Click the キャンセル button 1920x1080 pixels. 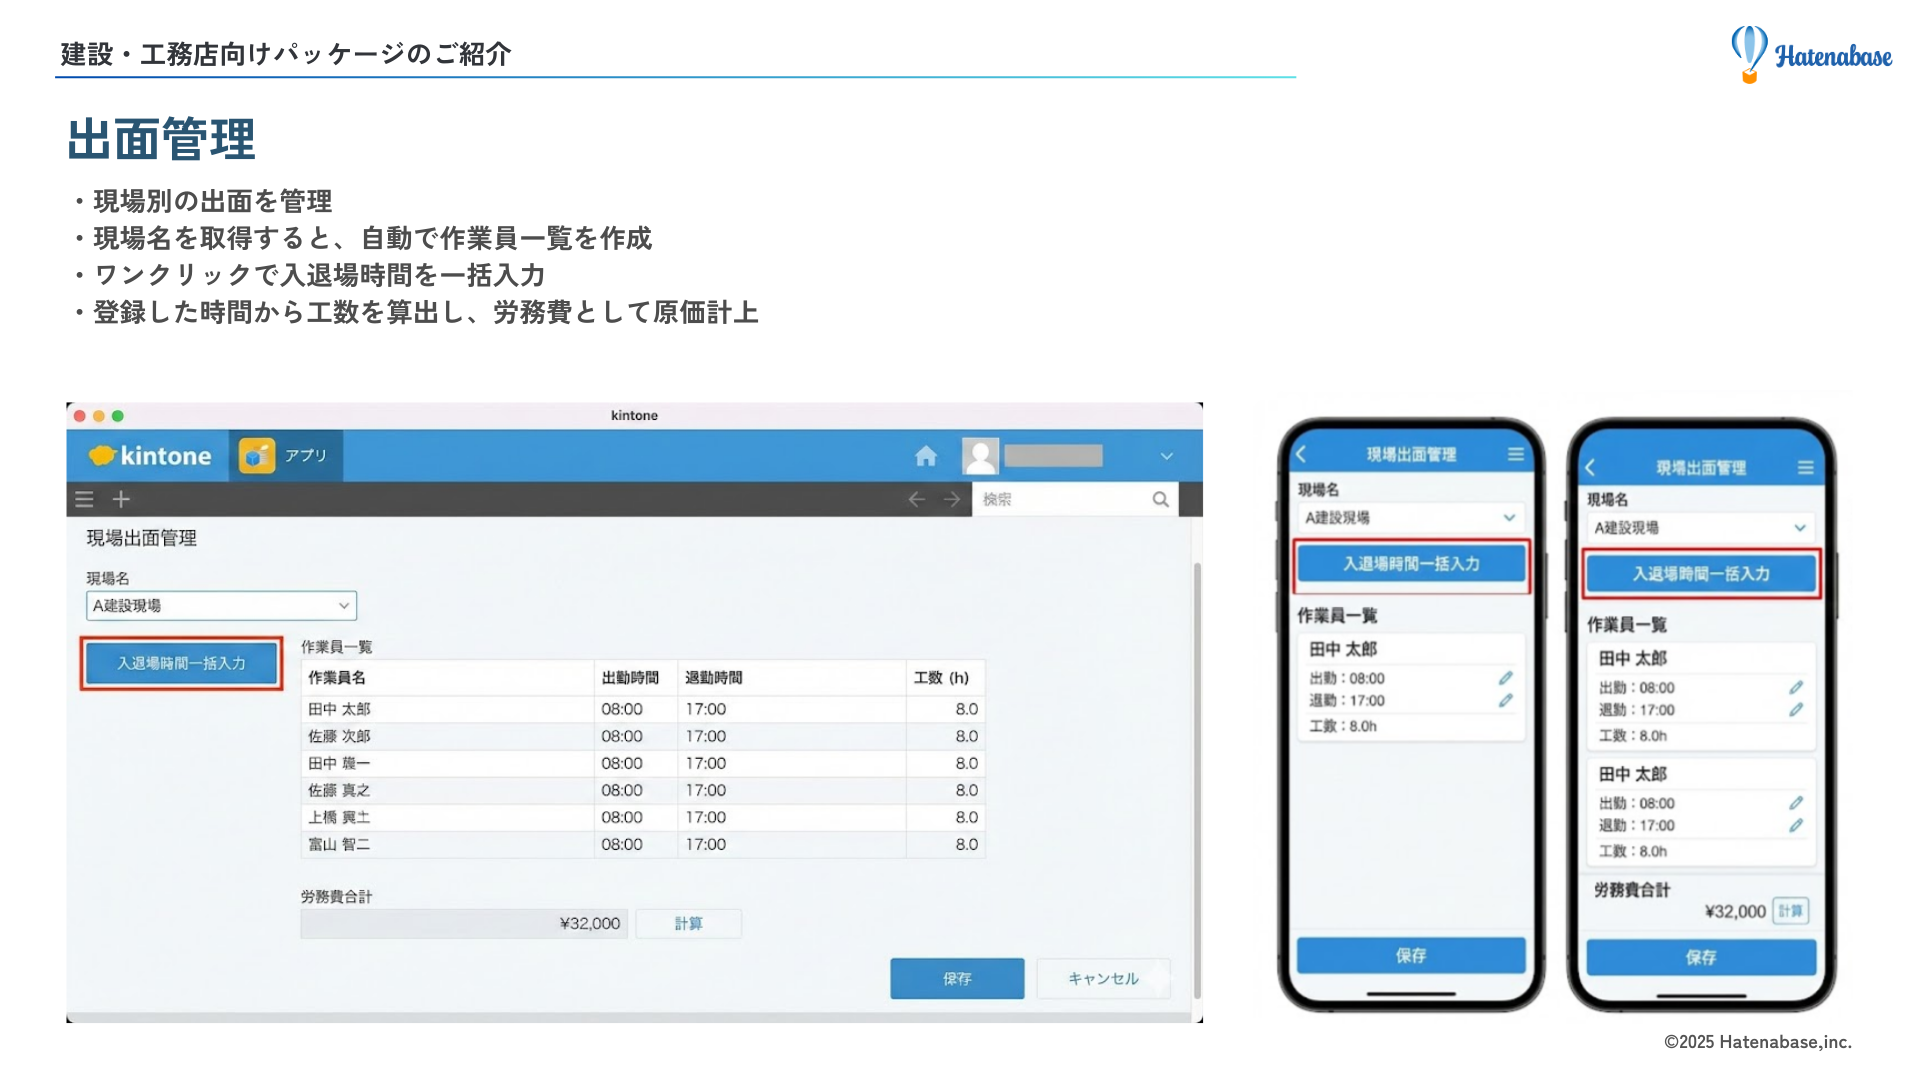point(1103,978)
